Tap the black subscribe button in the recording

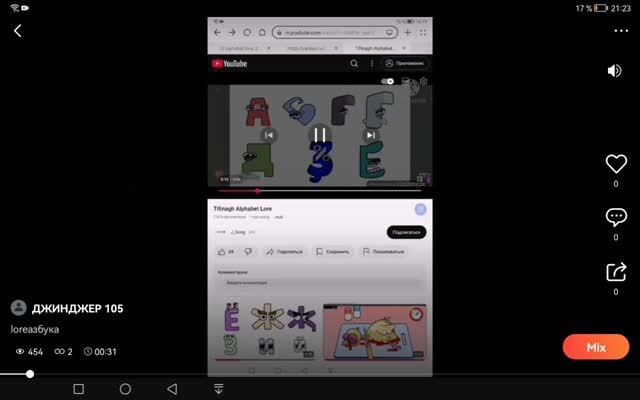coord(406,232)
